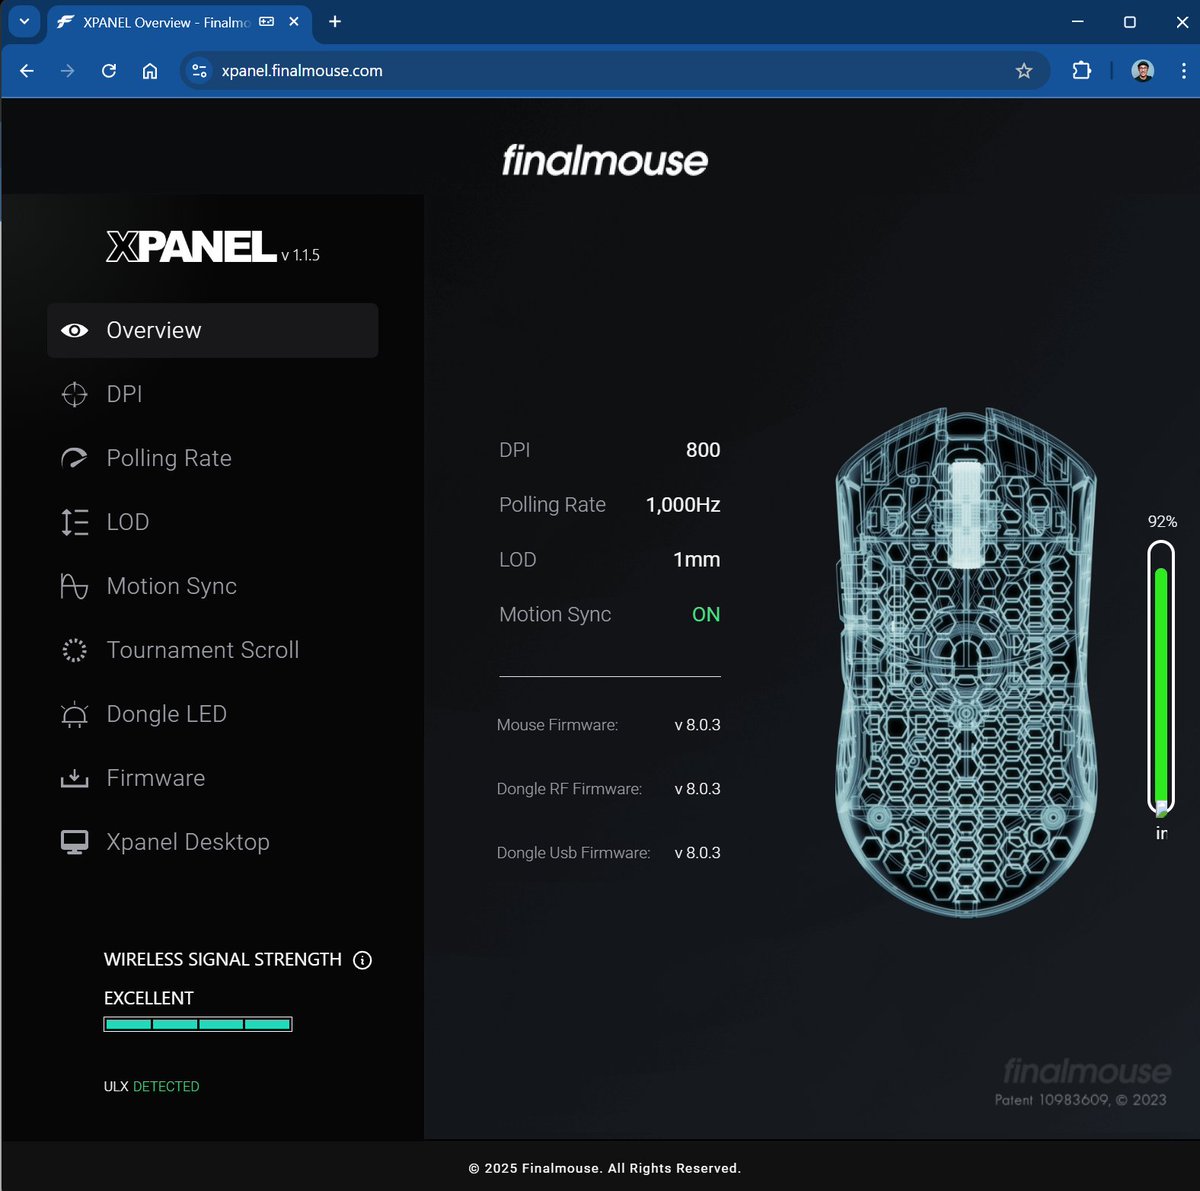This screenshot has height=1191, width=1200.
Task: Click the Motion Sync label in overview stats
Action: coord(555,615)
